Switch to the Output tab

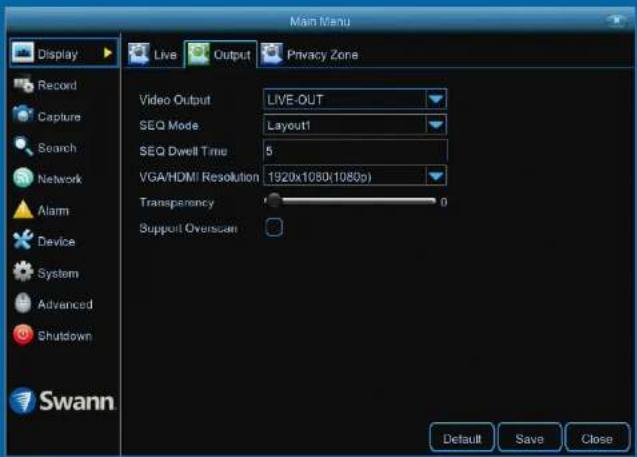(x=220, y=54)
